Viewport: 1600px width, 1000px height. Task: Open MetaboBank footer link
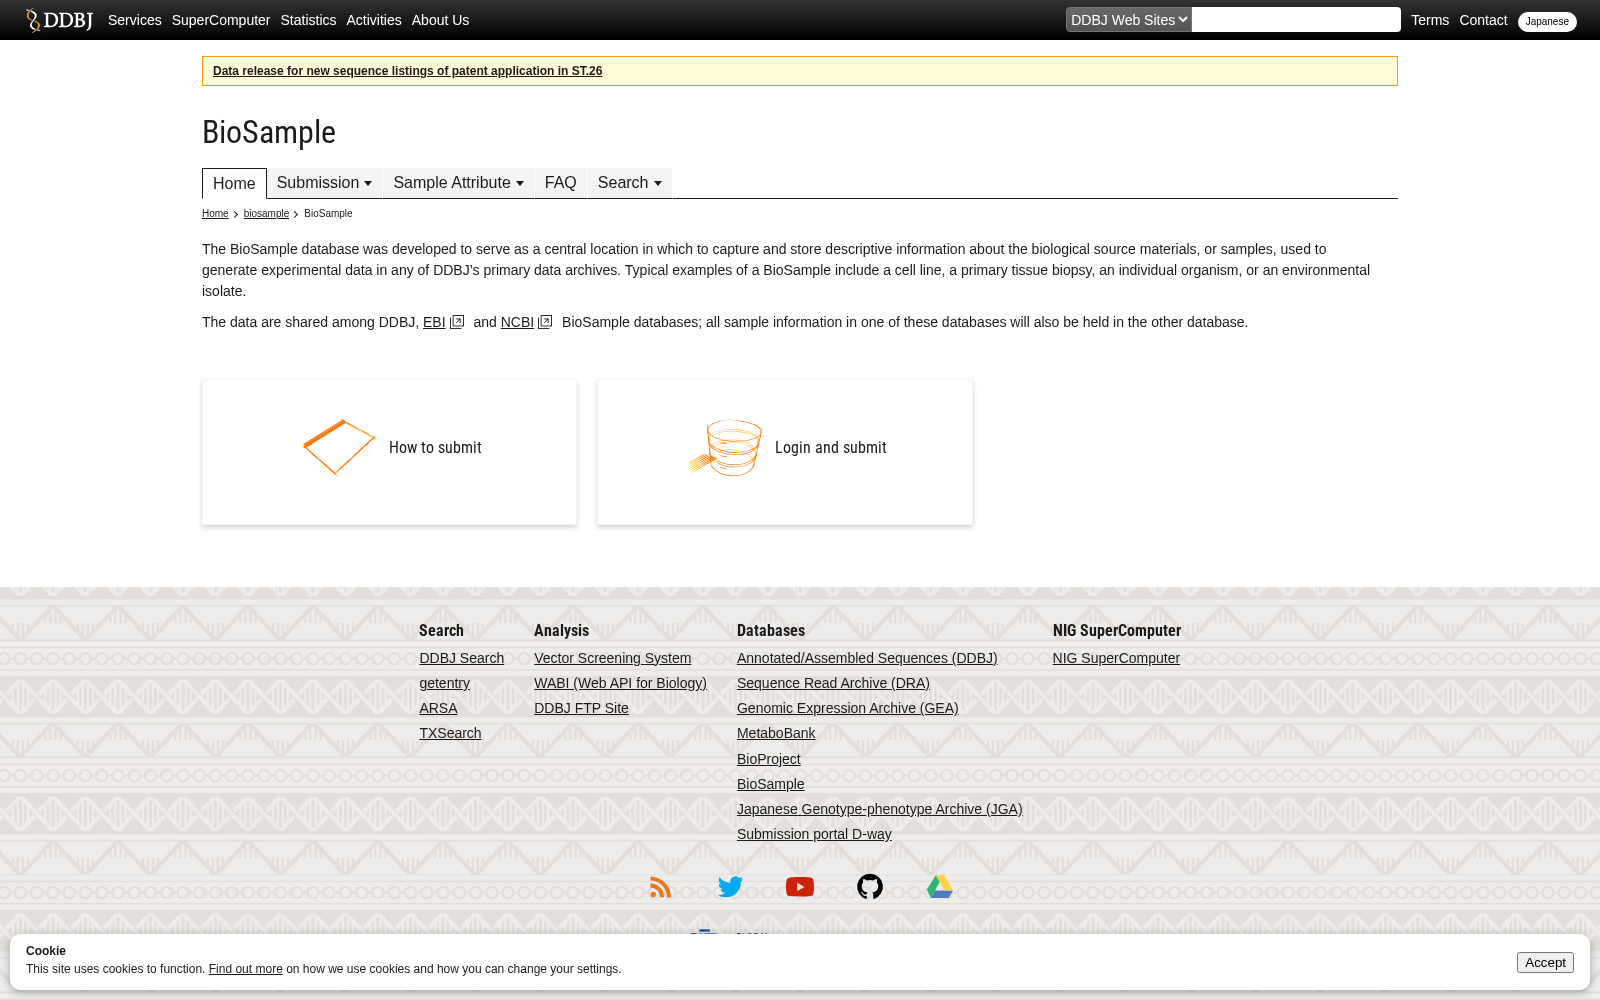coord(776,733)
